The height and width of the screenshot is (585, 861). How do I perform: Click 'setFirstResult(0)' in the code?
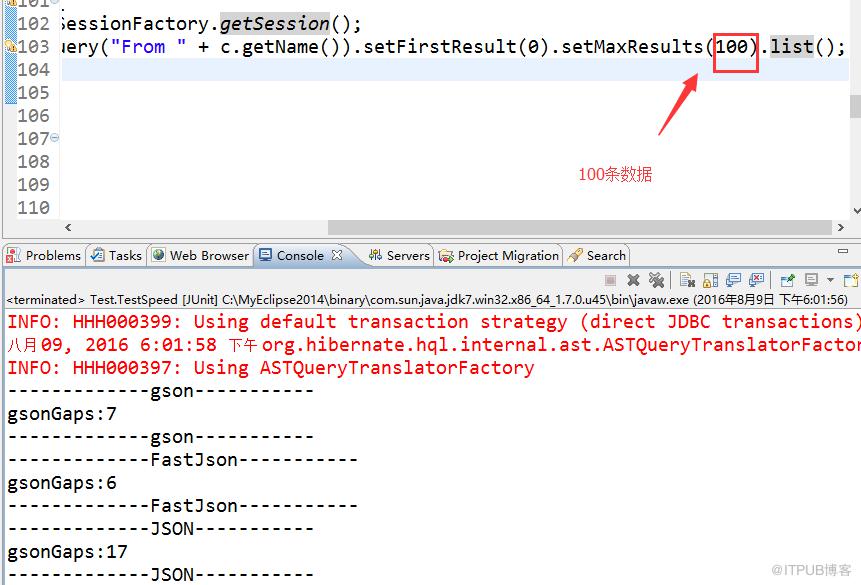click(x=456, y=47)
